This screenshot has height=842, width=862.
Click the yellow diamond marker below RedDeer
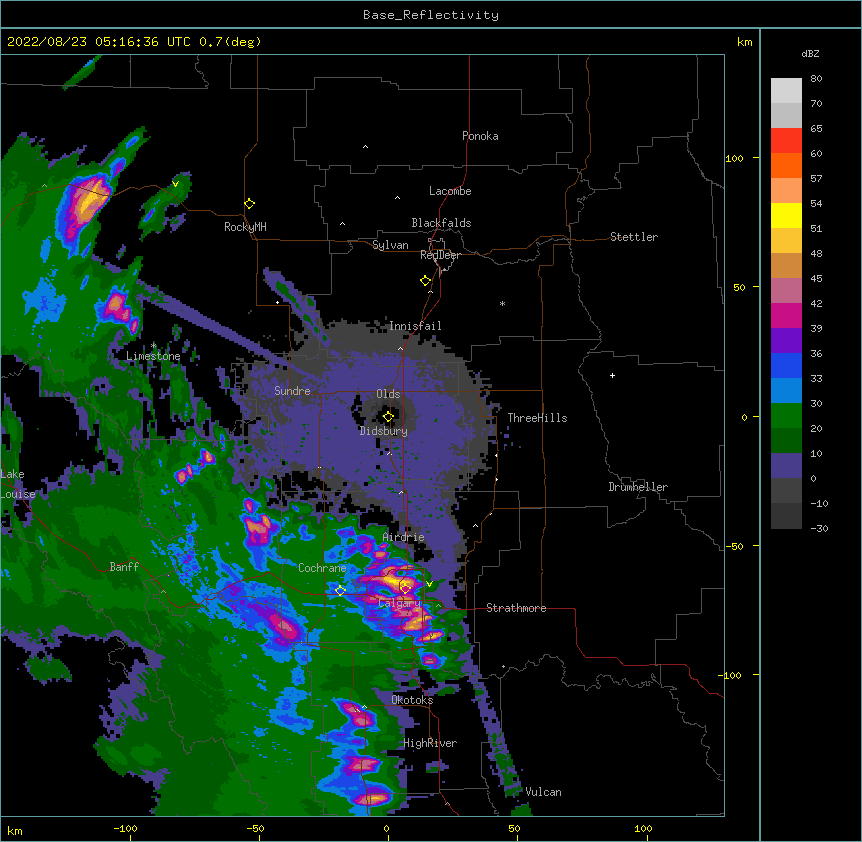(426, 281)
